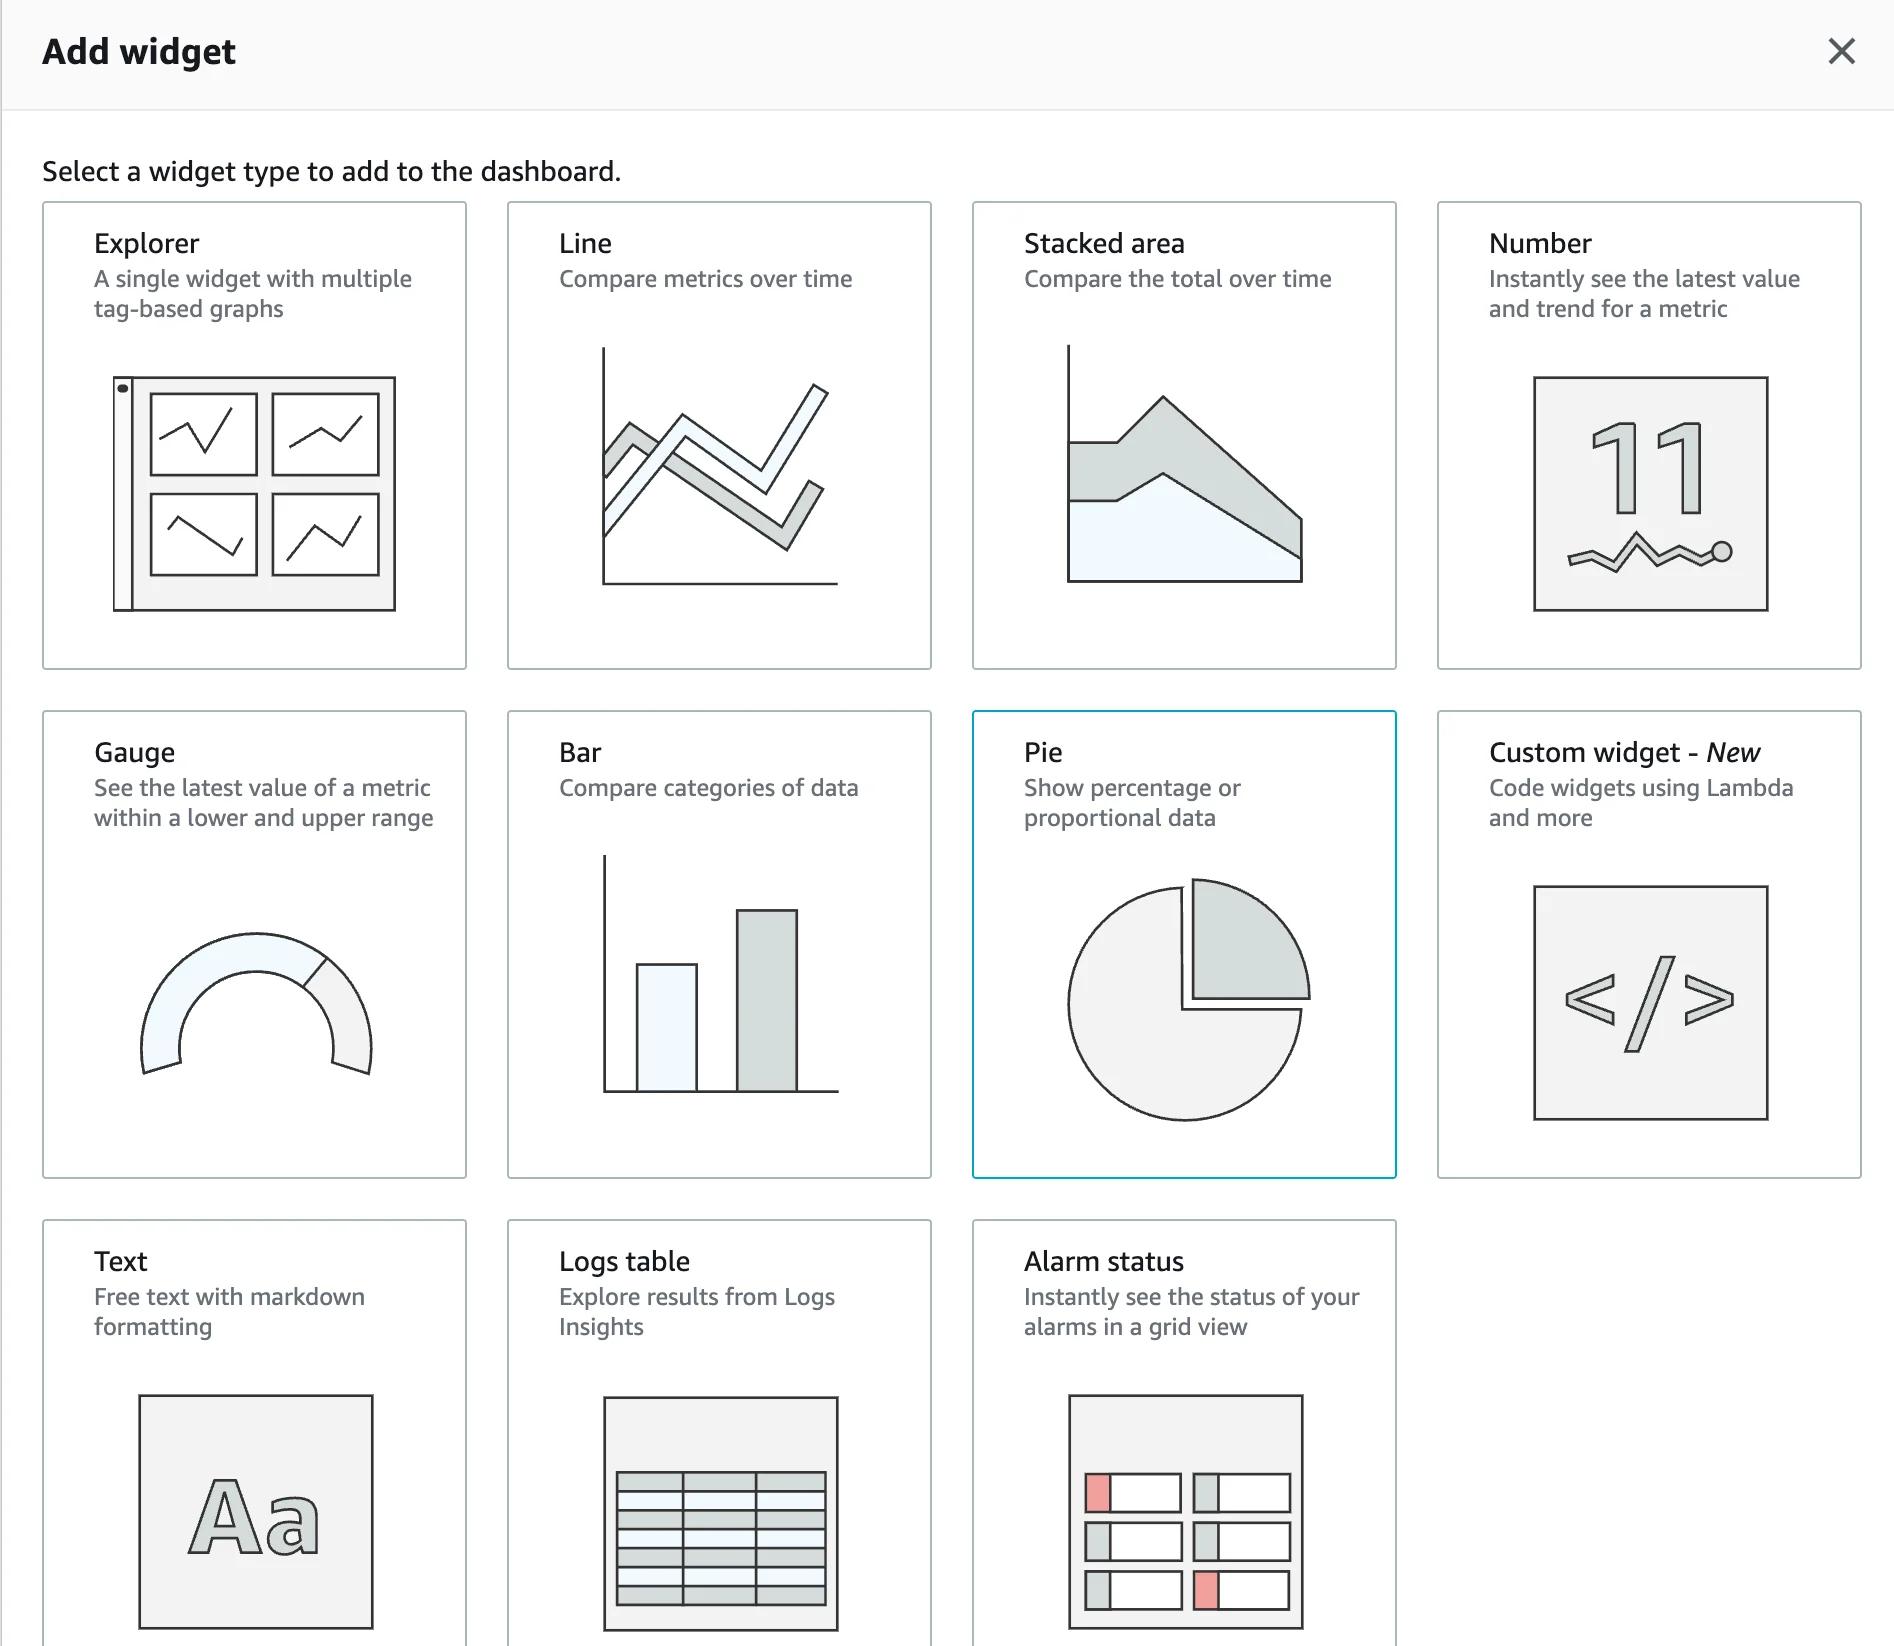Click the Add widget dialog title
Image resolution: width=1894 pixels, height=1646 pixels.
[139, 51]
